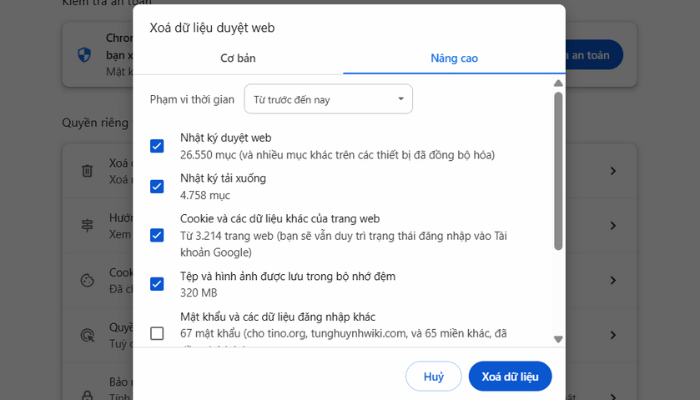700x400 pixels.
Task: Expand the Cookie row chevron in settings
Action: [613, 280]
